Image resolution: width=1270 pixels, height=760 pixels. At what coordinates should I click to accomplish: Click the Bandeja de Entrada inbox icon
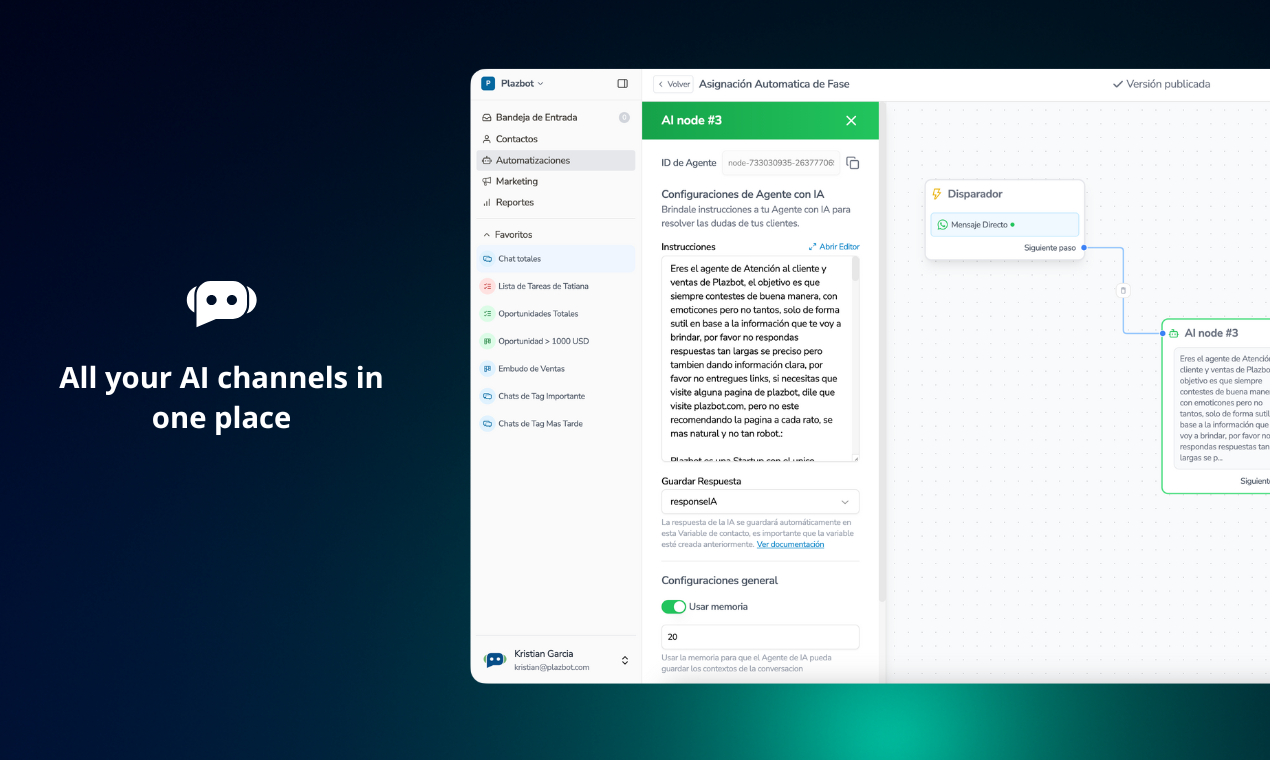click(x=487, y=118)
